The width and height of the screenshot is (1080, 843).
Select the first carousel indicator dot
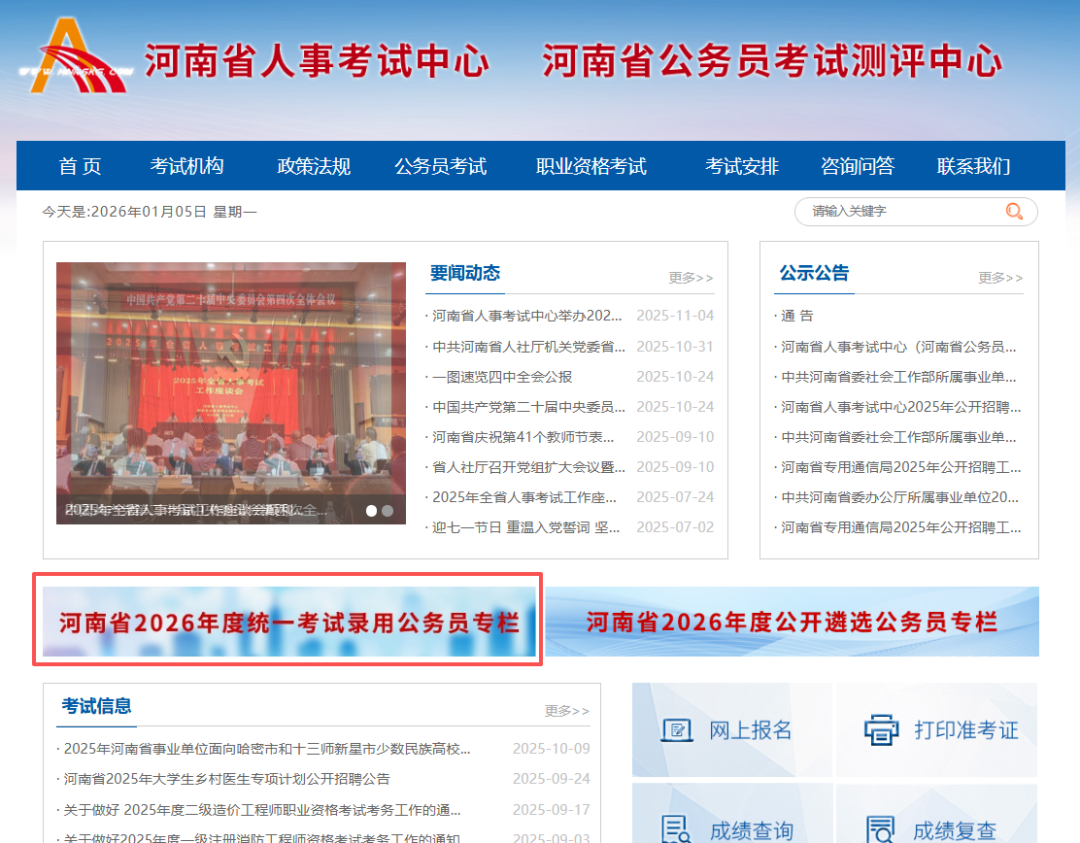click(x=371, y=510)
